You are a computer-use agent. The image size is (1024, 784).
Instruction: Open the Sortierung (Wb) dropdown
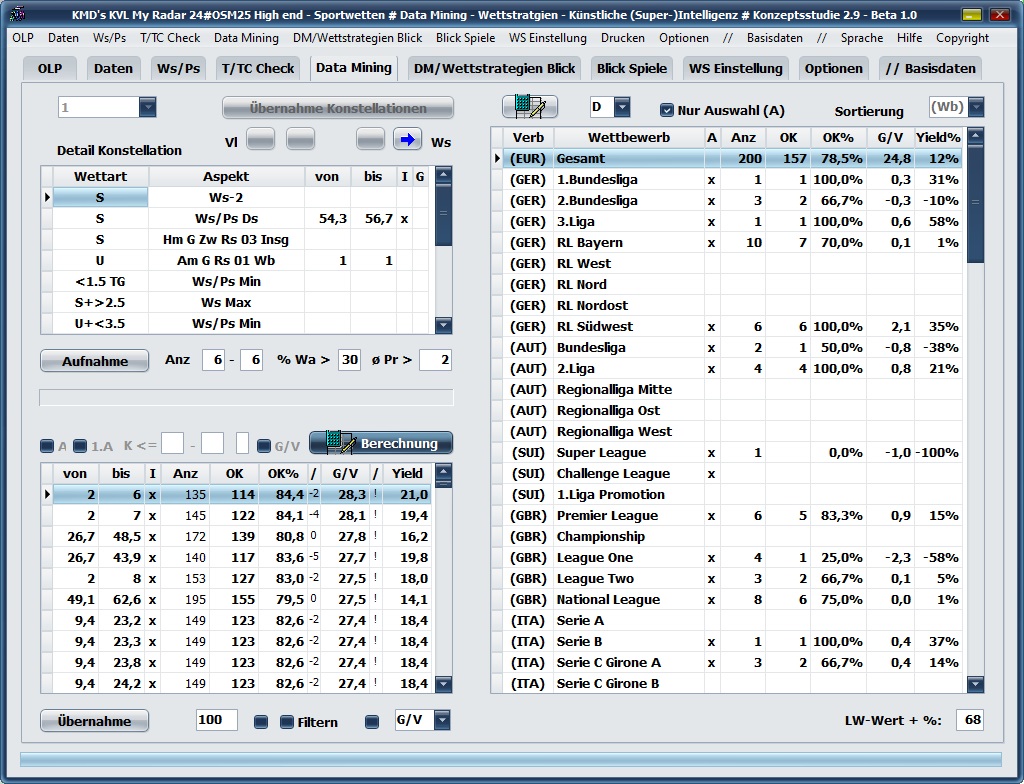[976, 107]
